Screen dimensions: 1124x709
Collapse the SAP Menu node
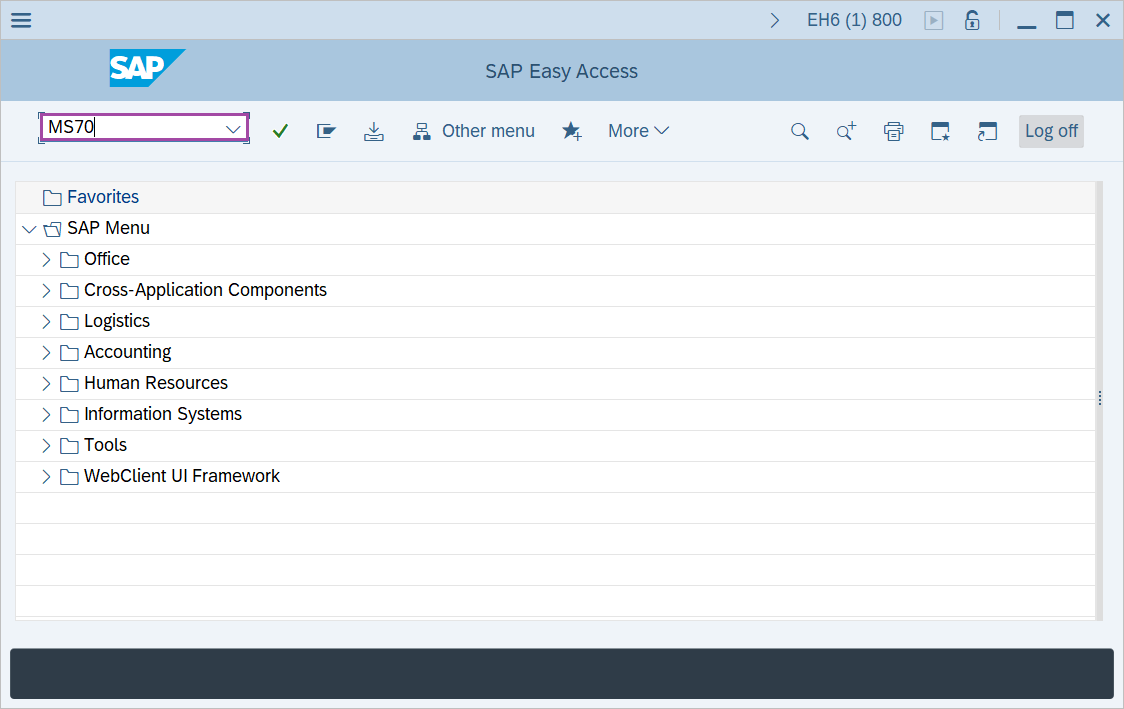pos(29,228)
